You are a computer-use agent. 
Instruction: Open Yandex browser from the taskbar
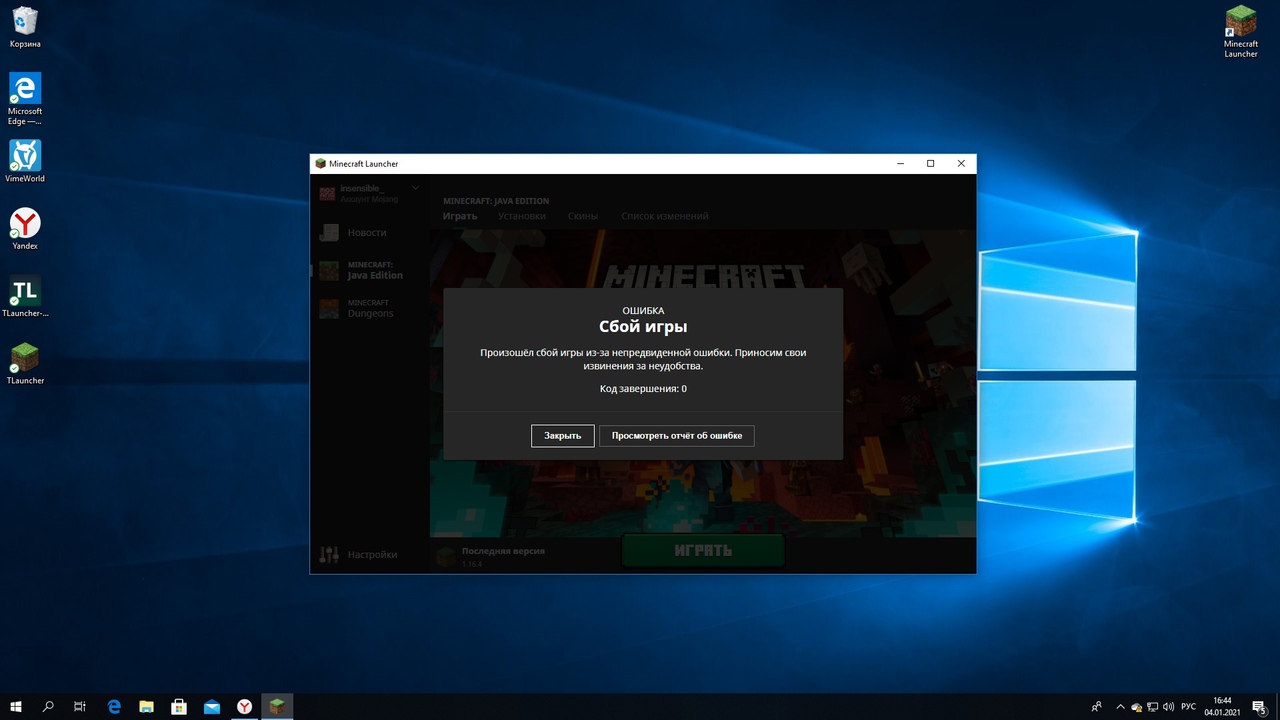pyautogui.click(x=244, y=706)
